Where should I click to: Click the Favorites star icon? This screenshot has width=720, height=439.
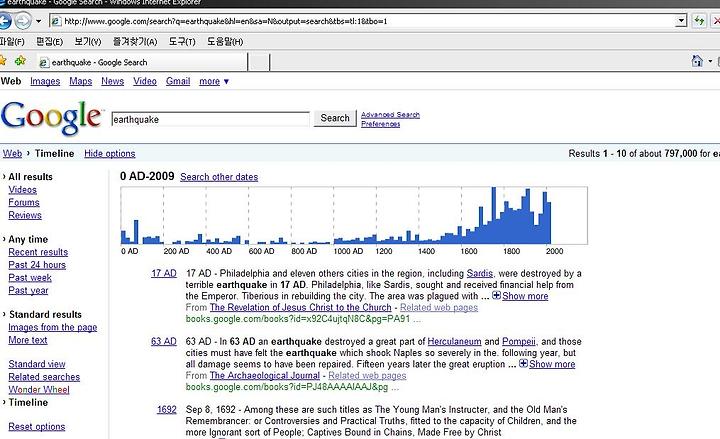tap(3, 61)
